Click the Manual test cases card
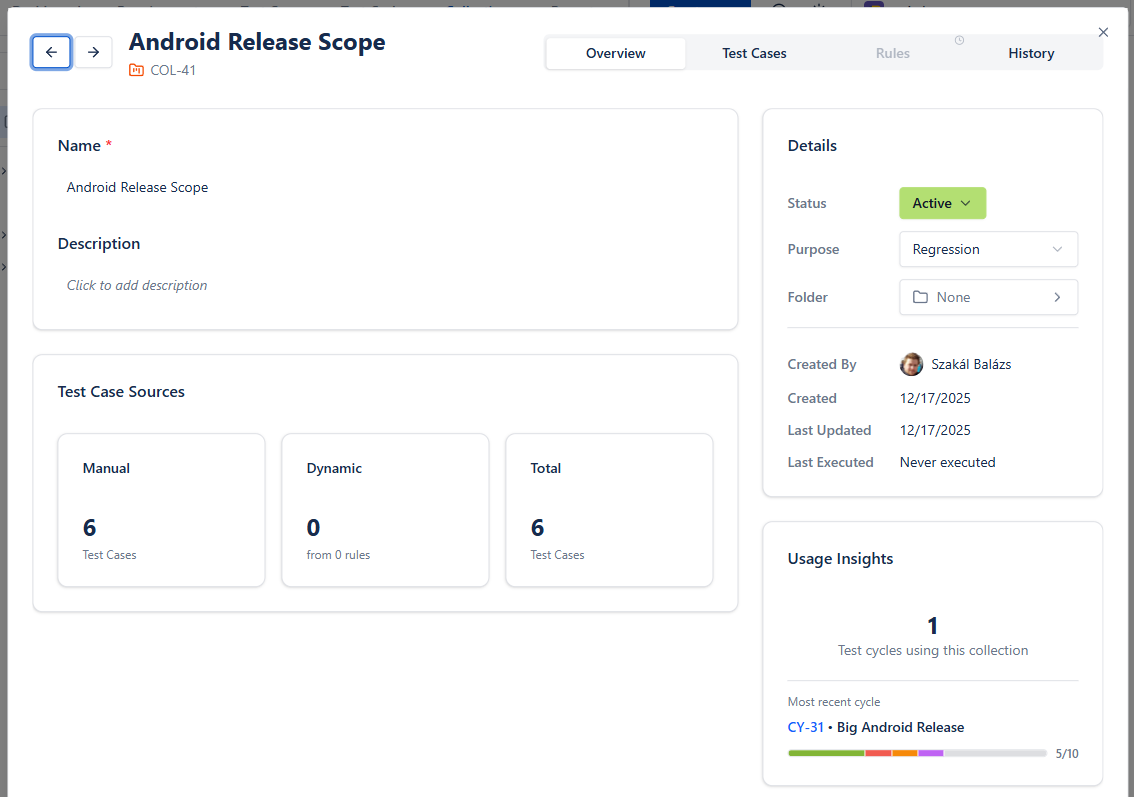The height and width of the screenshot is (797, 1134). click(x=161, y=510)
